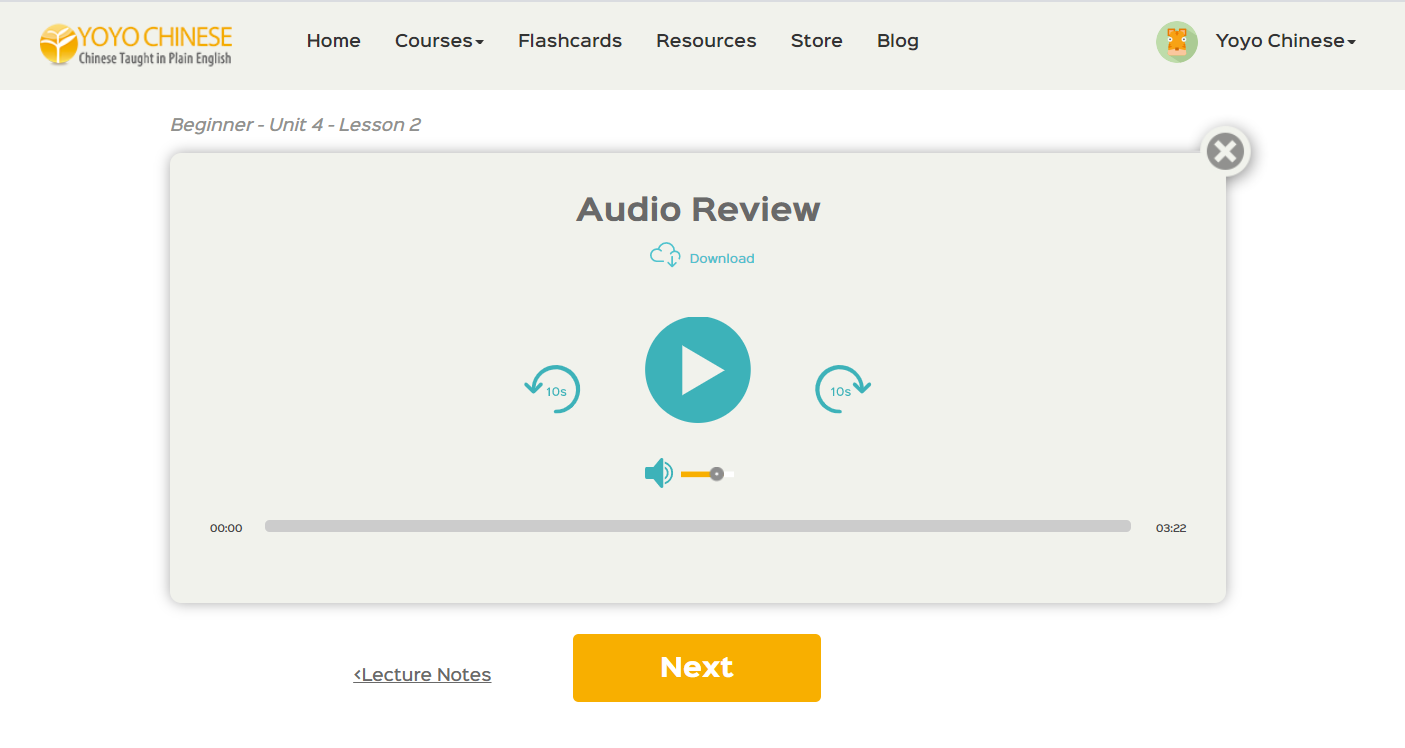This screenshot has width=1405, height=748.
Task: Go to the Home page
Action: (333, 41)
